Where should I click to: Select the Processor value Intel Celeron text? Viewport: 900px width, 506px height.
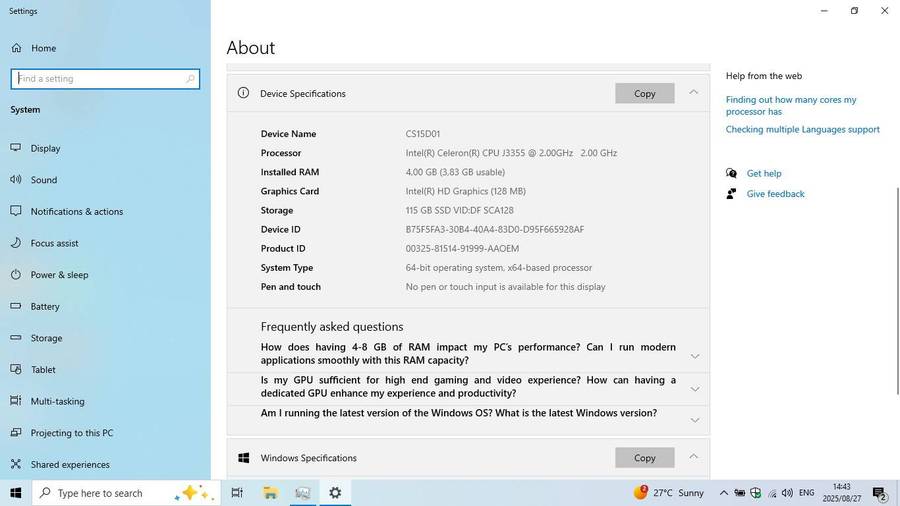(x=511, y=153)
